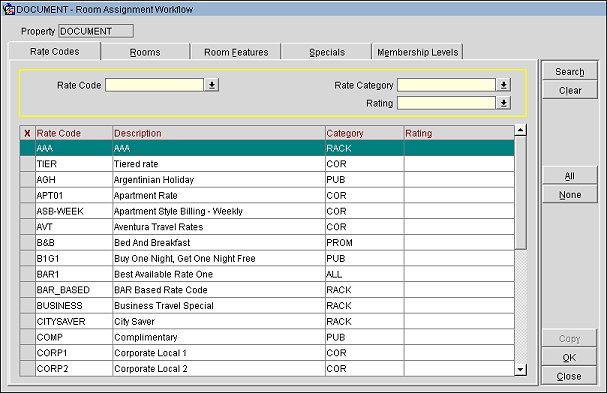Click in the Rate Category input field
Screen dimensions: 607x393
pos(446,85)
